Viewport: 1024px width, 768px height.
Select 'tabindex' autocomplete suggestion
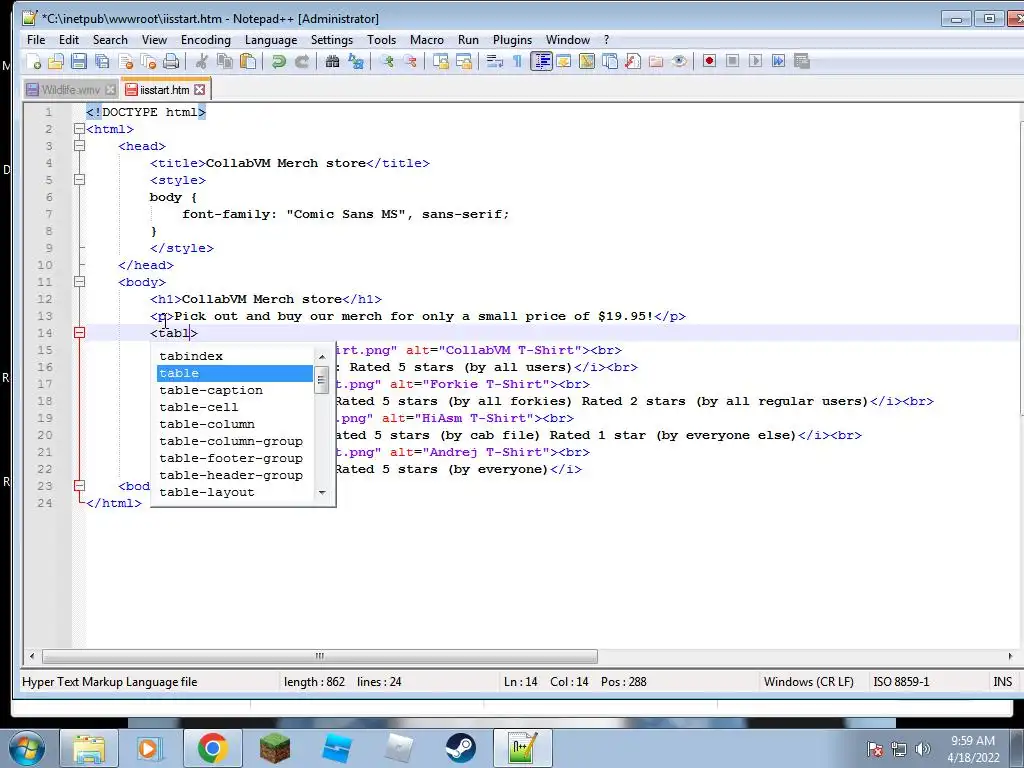(x=235, y=356)
